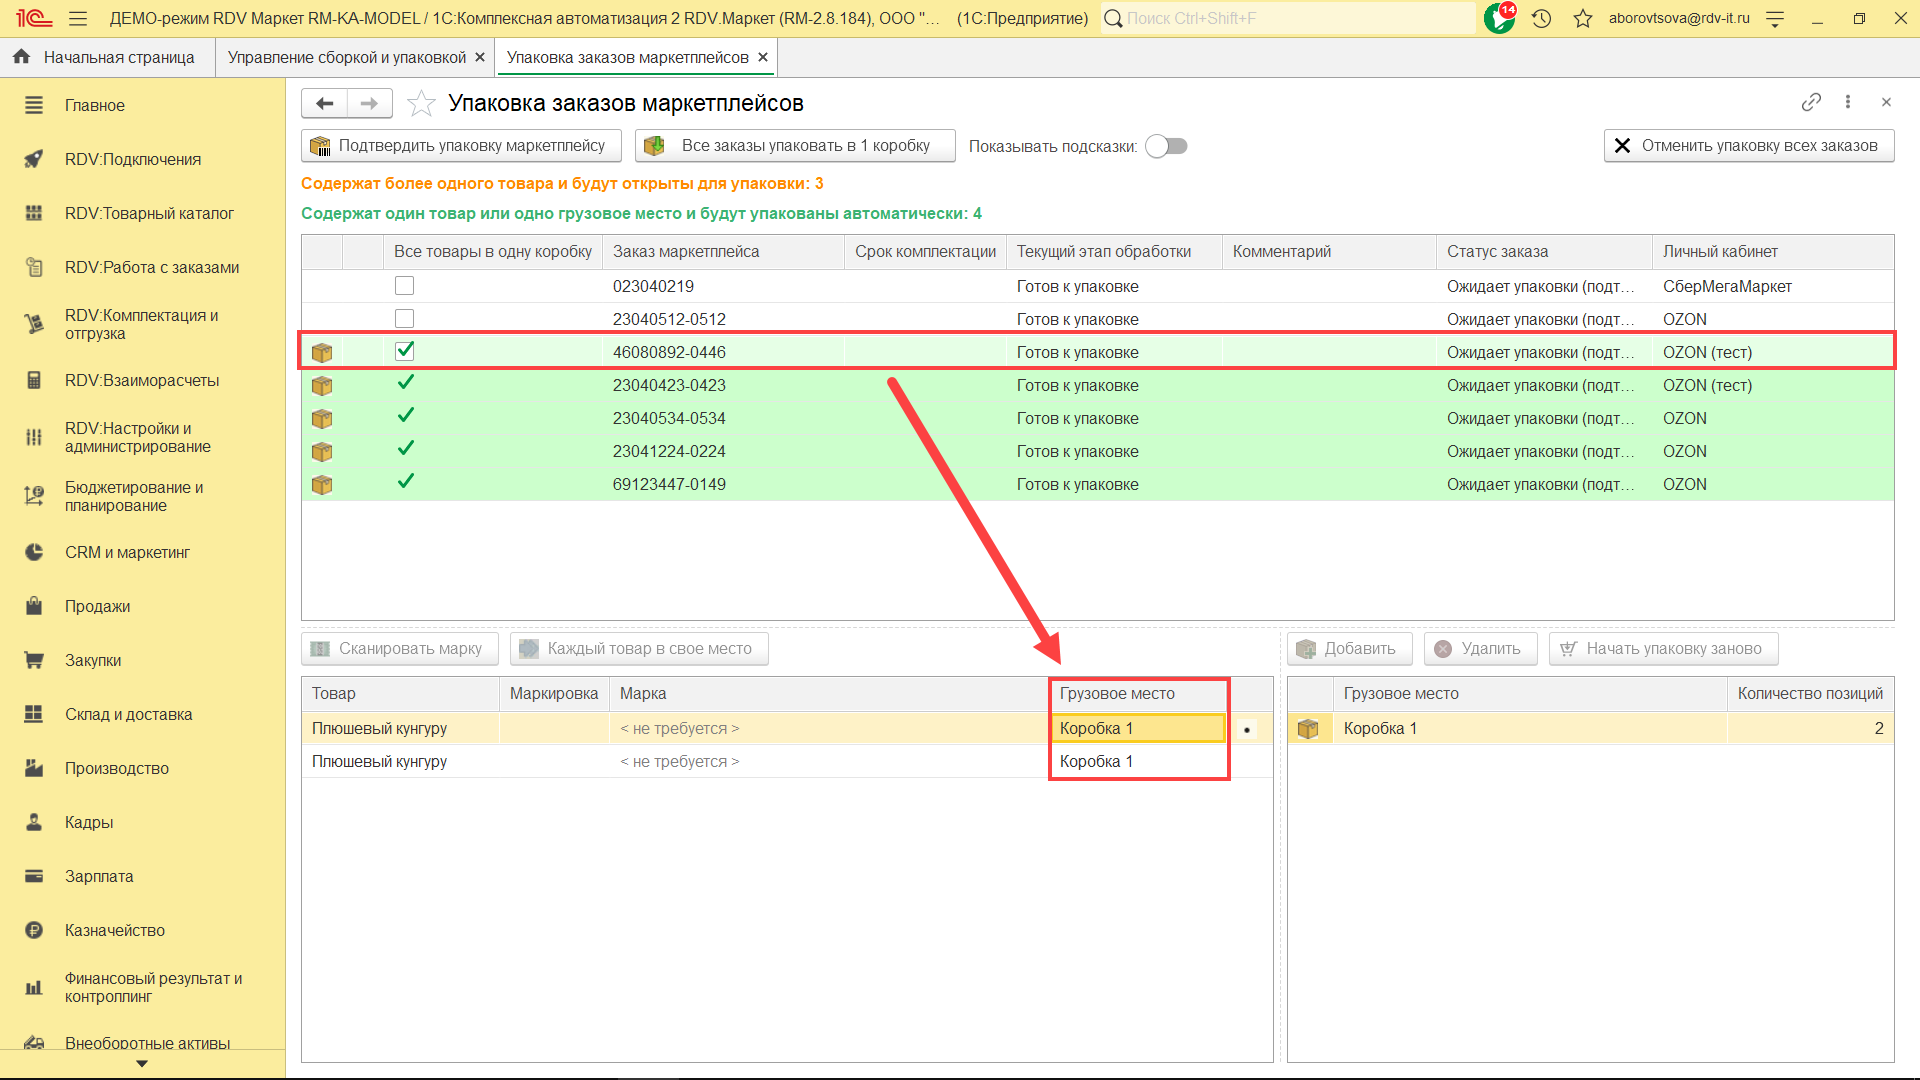Image resolution: width=1920 pixels, height=1080 pixels.
Task: Check the box for order 23040512-0512
Action: (404, 319)
